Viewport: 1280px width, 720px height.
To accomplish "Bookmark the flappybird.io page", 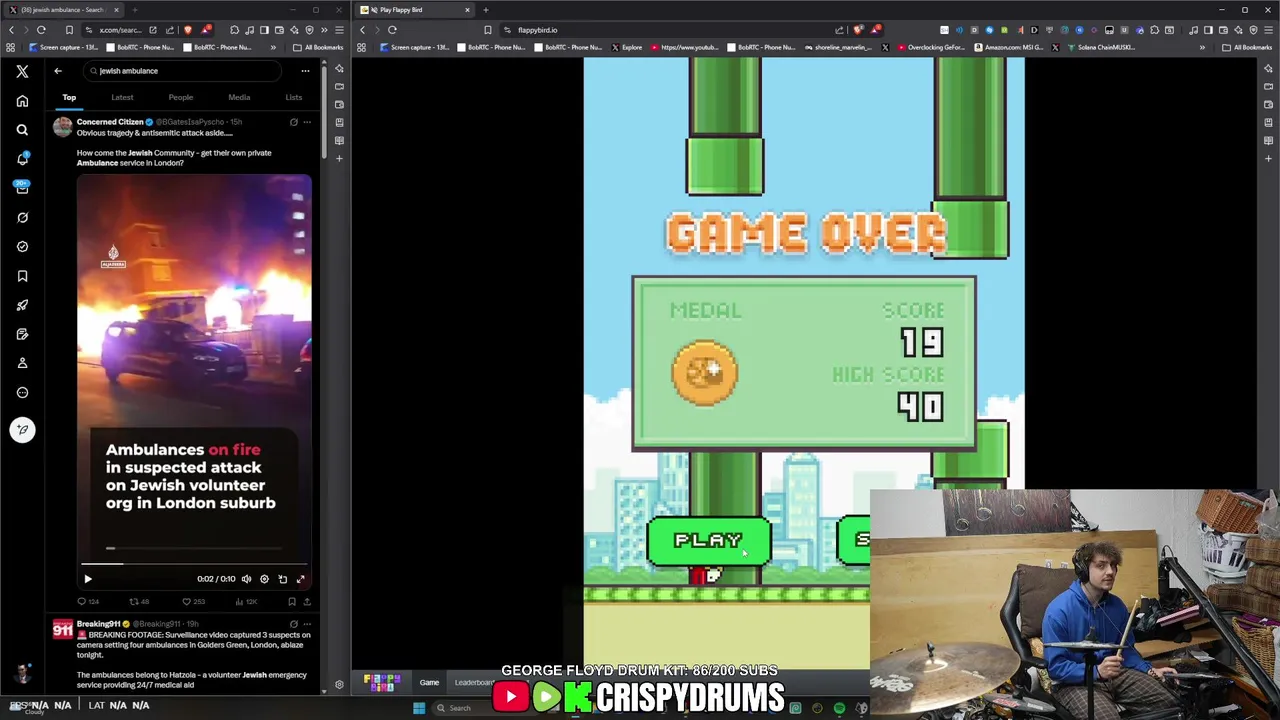I will tap(488, 30).
